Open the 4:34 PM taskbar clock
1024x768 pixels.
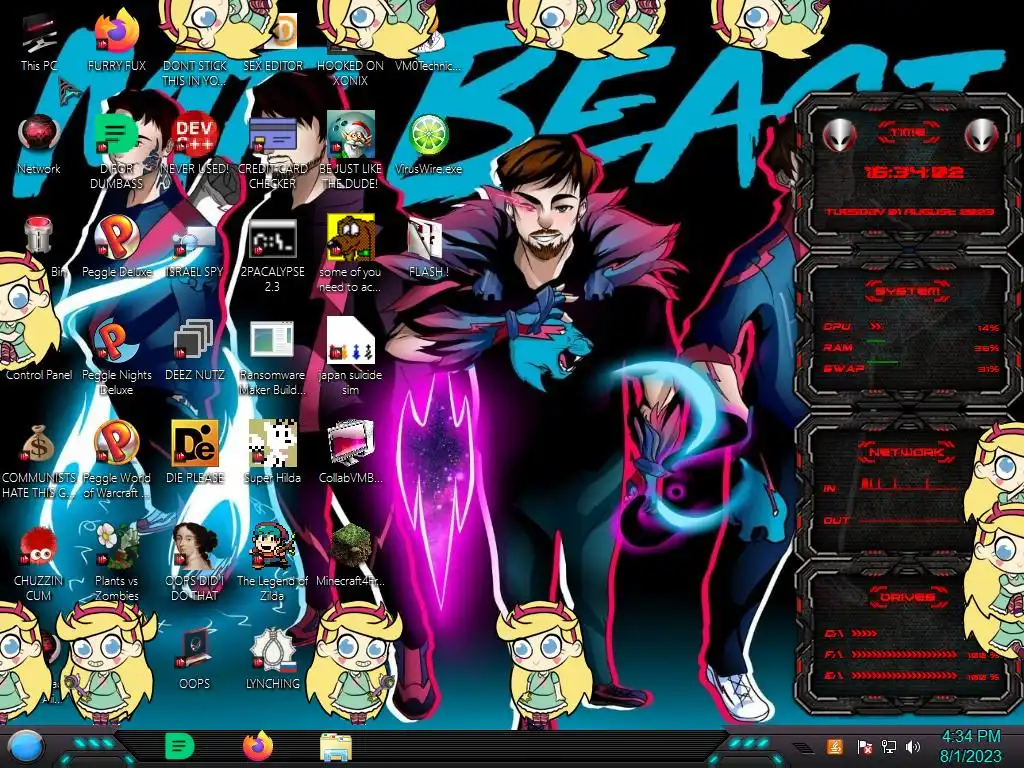coord(970,747)
